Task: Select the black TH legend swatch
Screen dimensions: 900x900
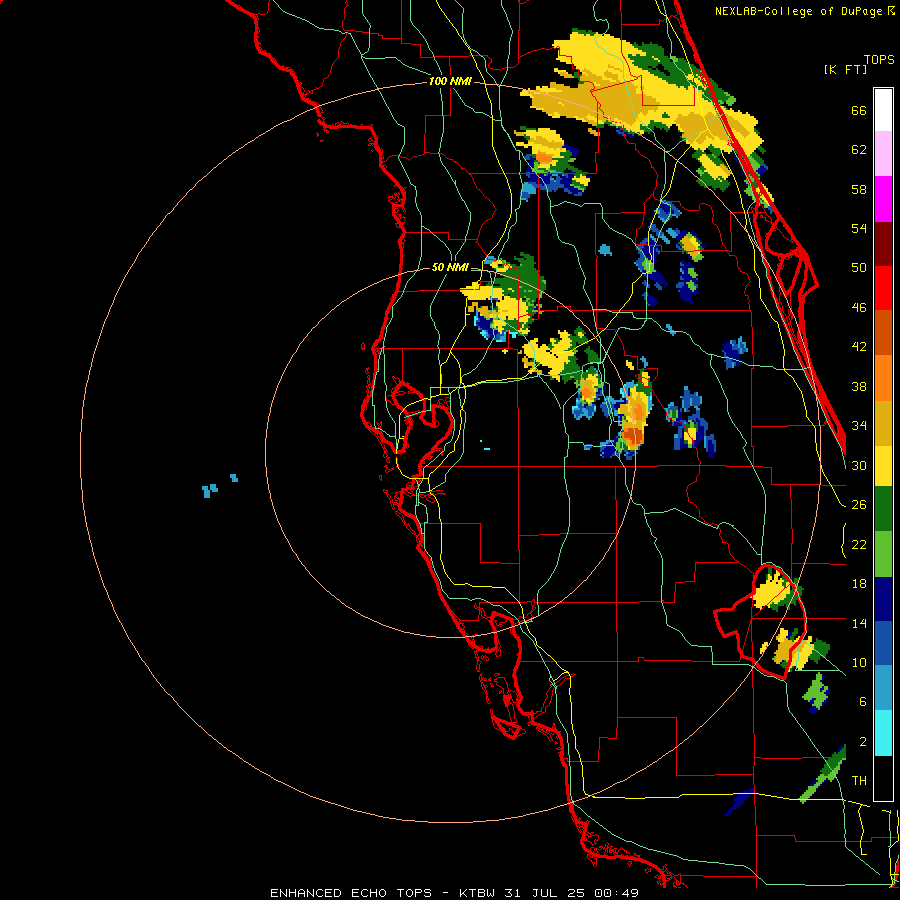Action: (x=883, y=778)
